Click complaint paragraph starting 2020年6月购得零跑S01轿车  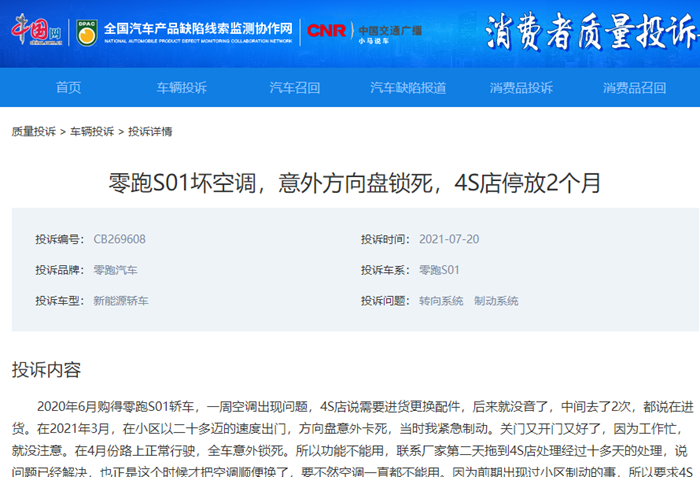tap(353, 438)
